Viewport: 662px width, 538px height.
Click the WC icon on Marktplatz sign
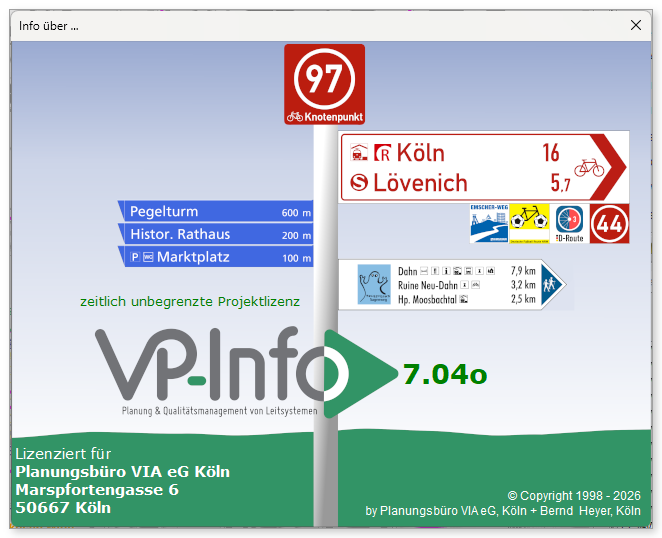point(148,257)
